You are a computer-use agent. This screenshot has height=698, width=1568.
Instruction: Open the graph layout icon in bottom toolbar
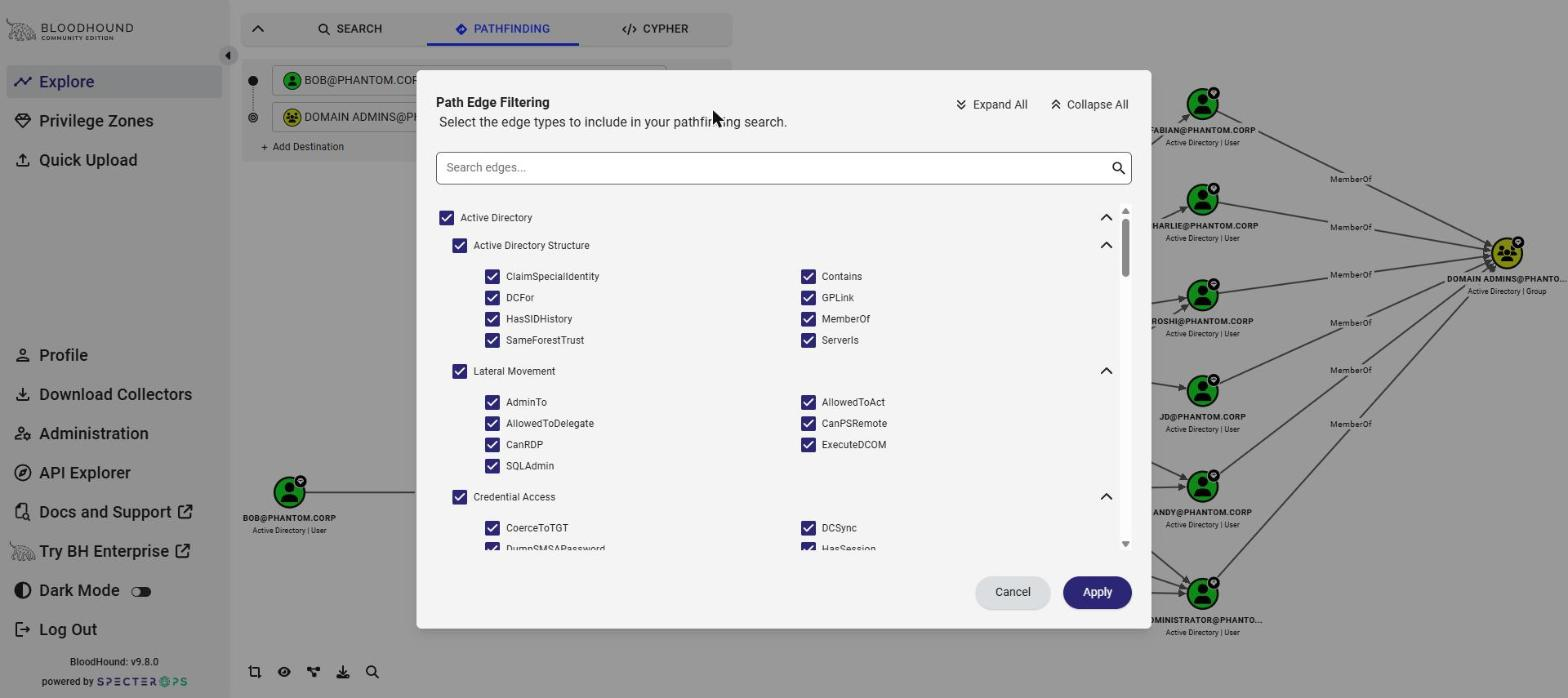pos(314,672)
